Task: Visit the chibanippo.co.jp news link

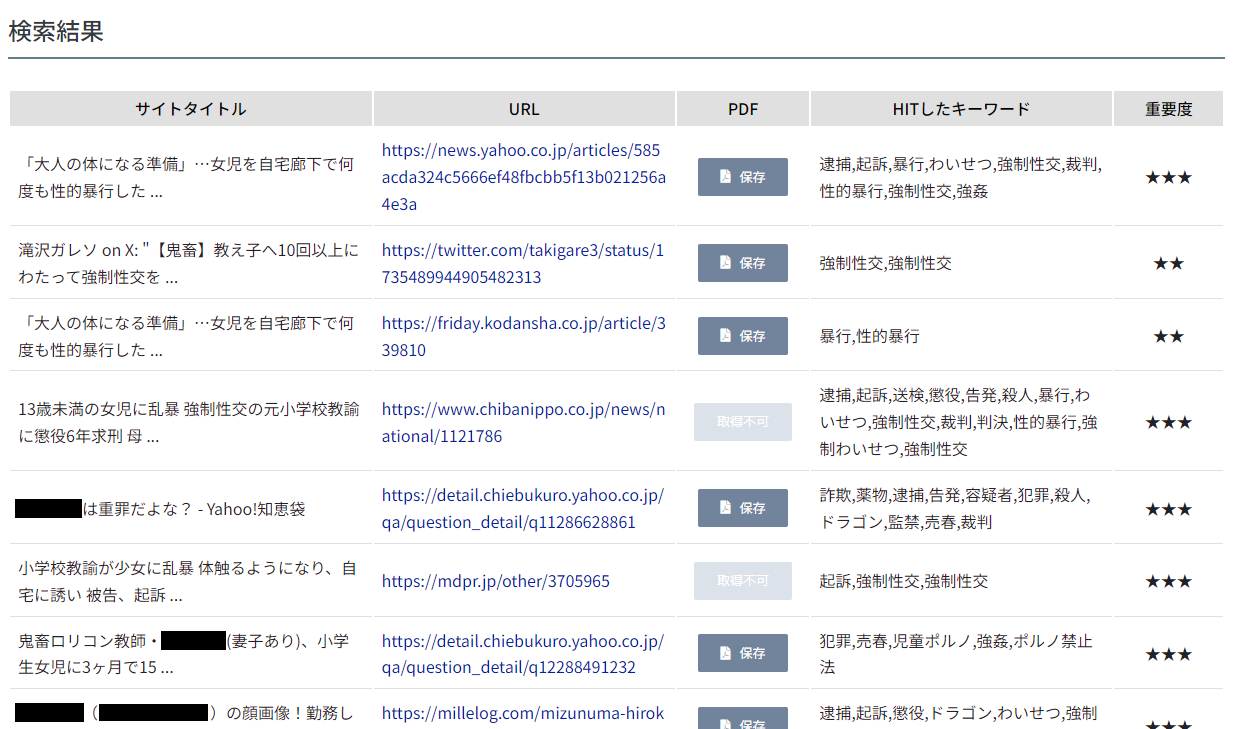Action: coord(523,422)
